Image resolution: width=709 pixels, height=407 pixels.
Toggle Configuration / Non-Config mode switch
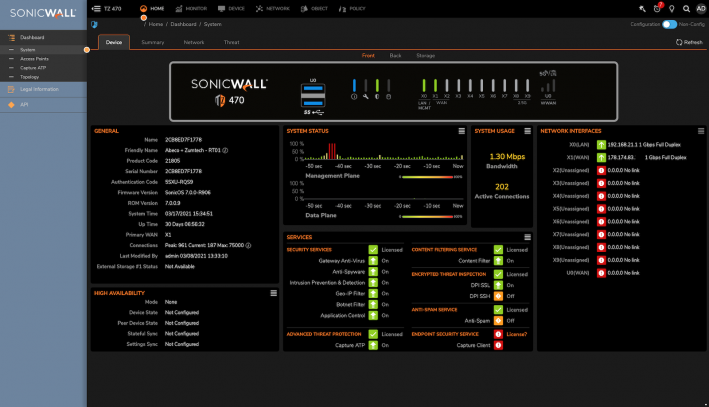[670, 24]
